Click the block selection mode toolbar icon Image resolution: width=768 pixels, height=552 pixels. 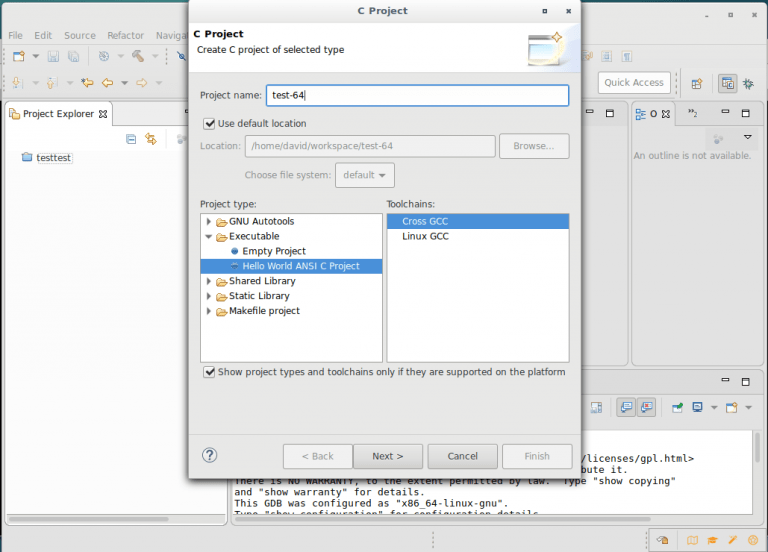click(606, 56)
